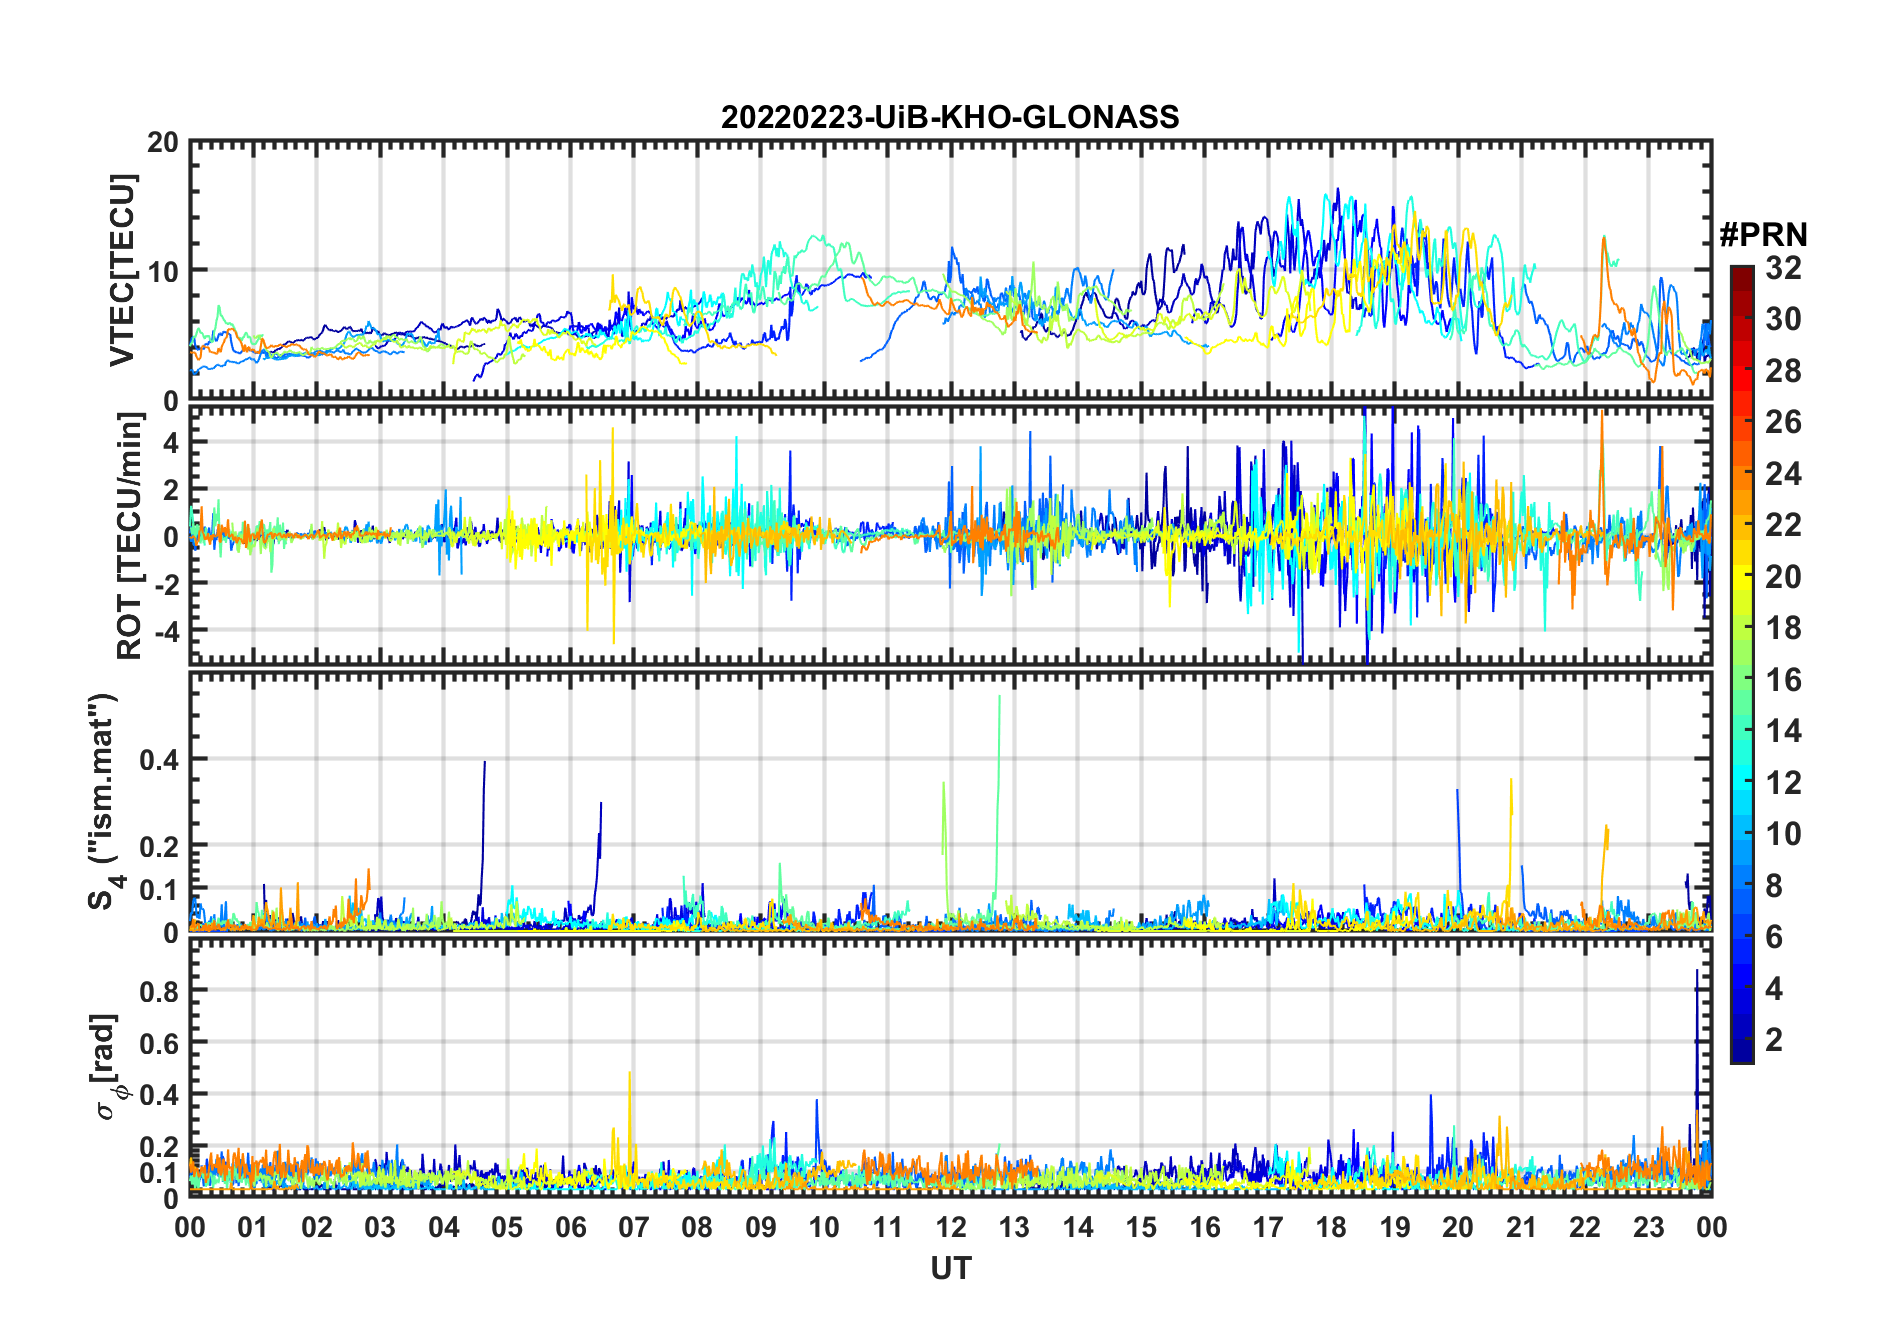The image size is (1902, 1330).
Task: Click colorbar tick label 14
Action: (x=1783, y=731)
